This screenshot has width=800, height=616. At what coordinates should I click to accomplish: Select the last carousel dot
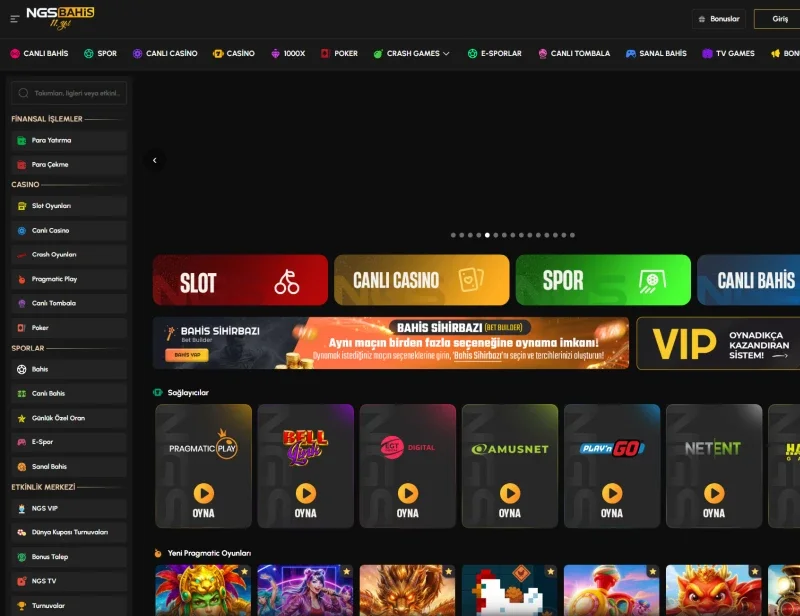pyautogui.click(x=572, y=235)
